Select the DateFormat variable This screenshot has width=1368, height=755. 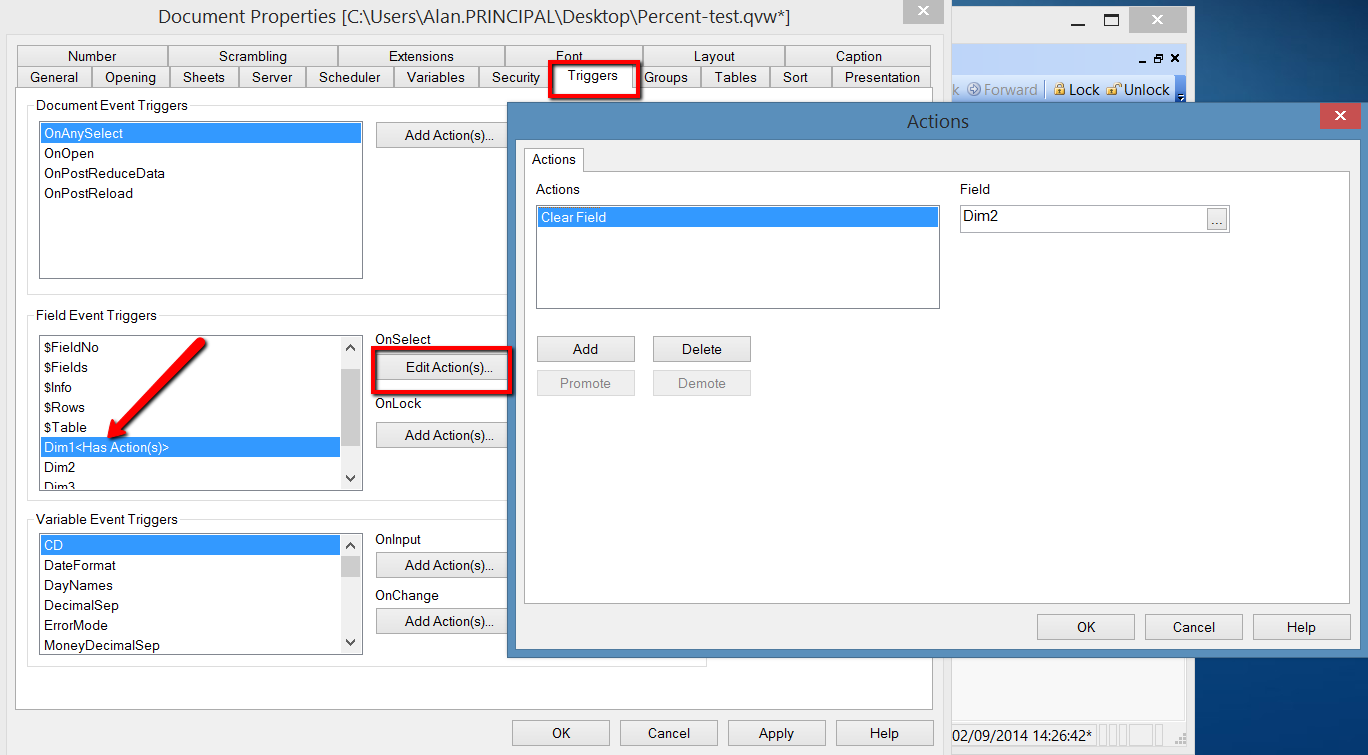tap(190, 565)
